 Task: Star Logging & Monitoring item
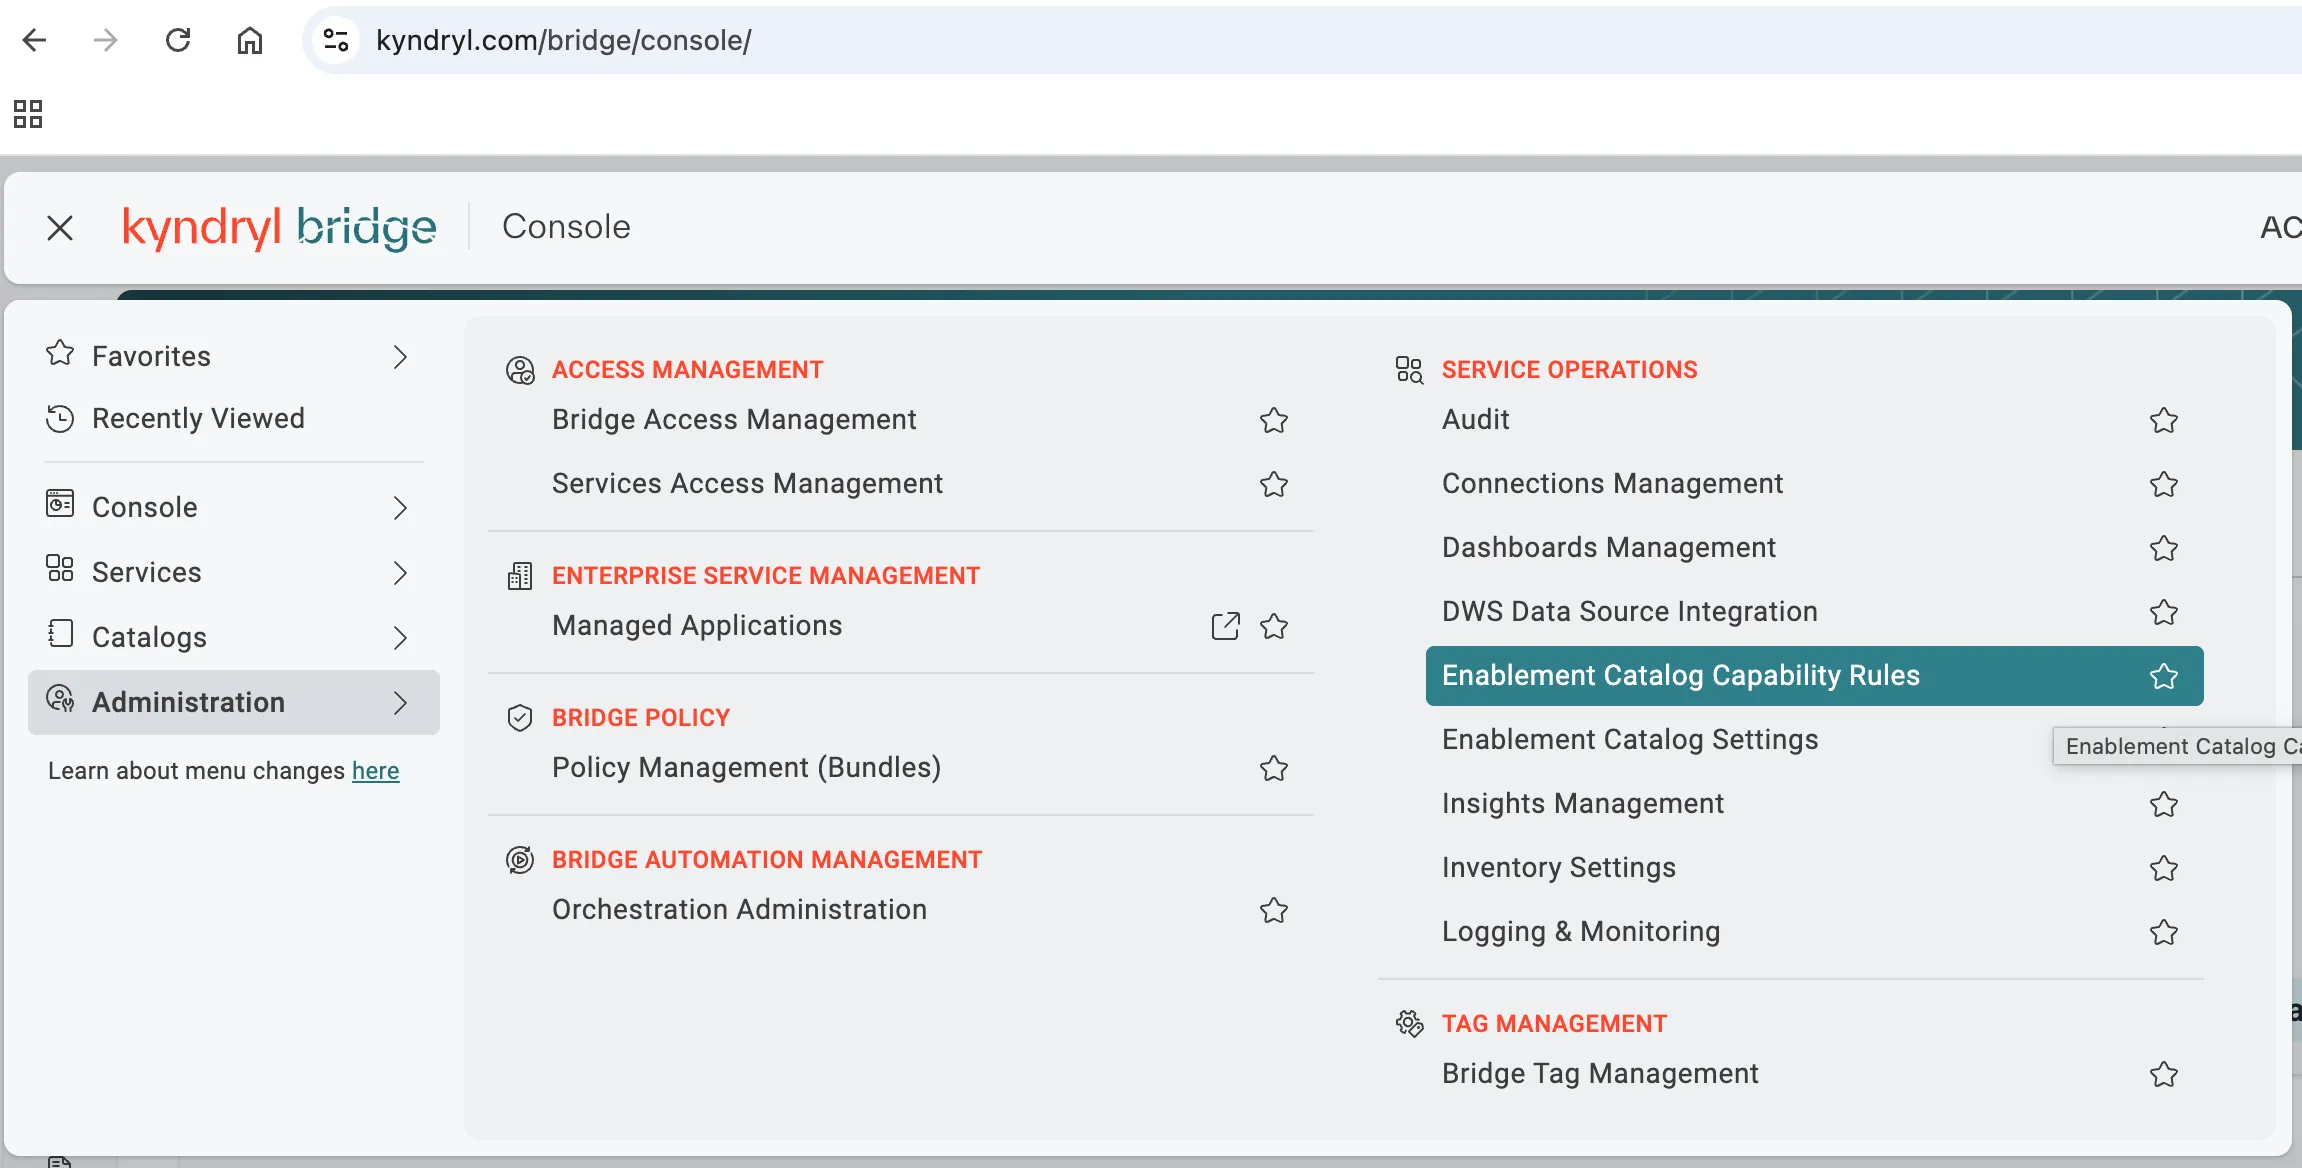pyautogui.click(x=2164, y=932)
